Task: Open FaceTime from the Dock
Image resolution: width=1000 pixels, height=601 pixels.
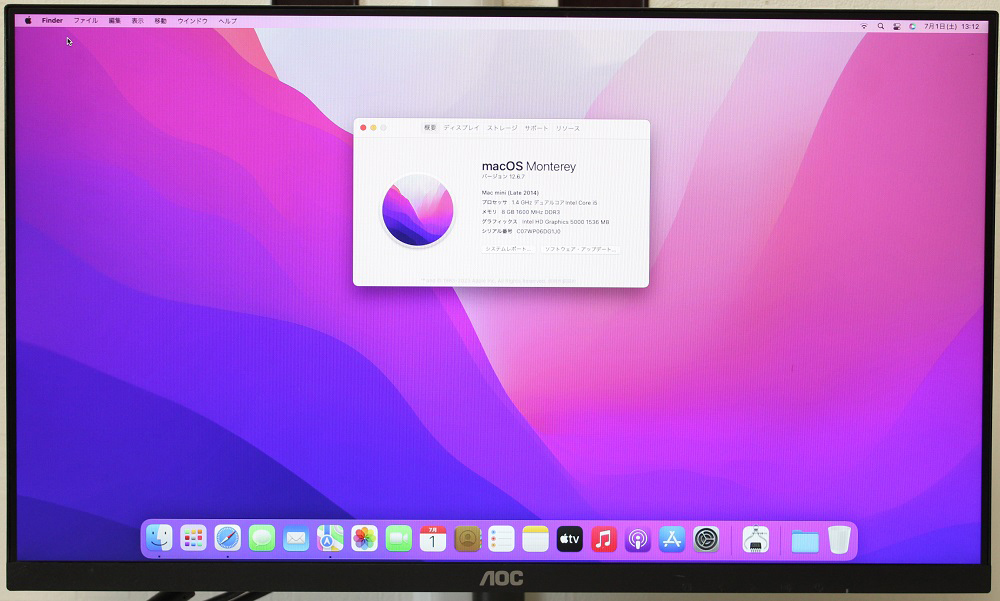Action: pos(398,538)
